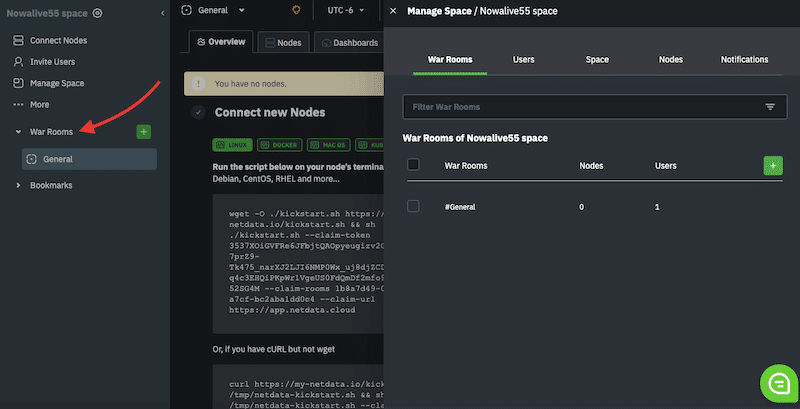Image resolution: width=800 pixels, height=409 pixels.
Task: Click the lightbulb icon in top bar
Action: (296, 10)
